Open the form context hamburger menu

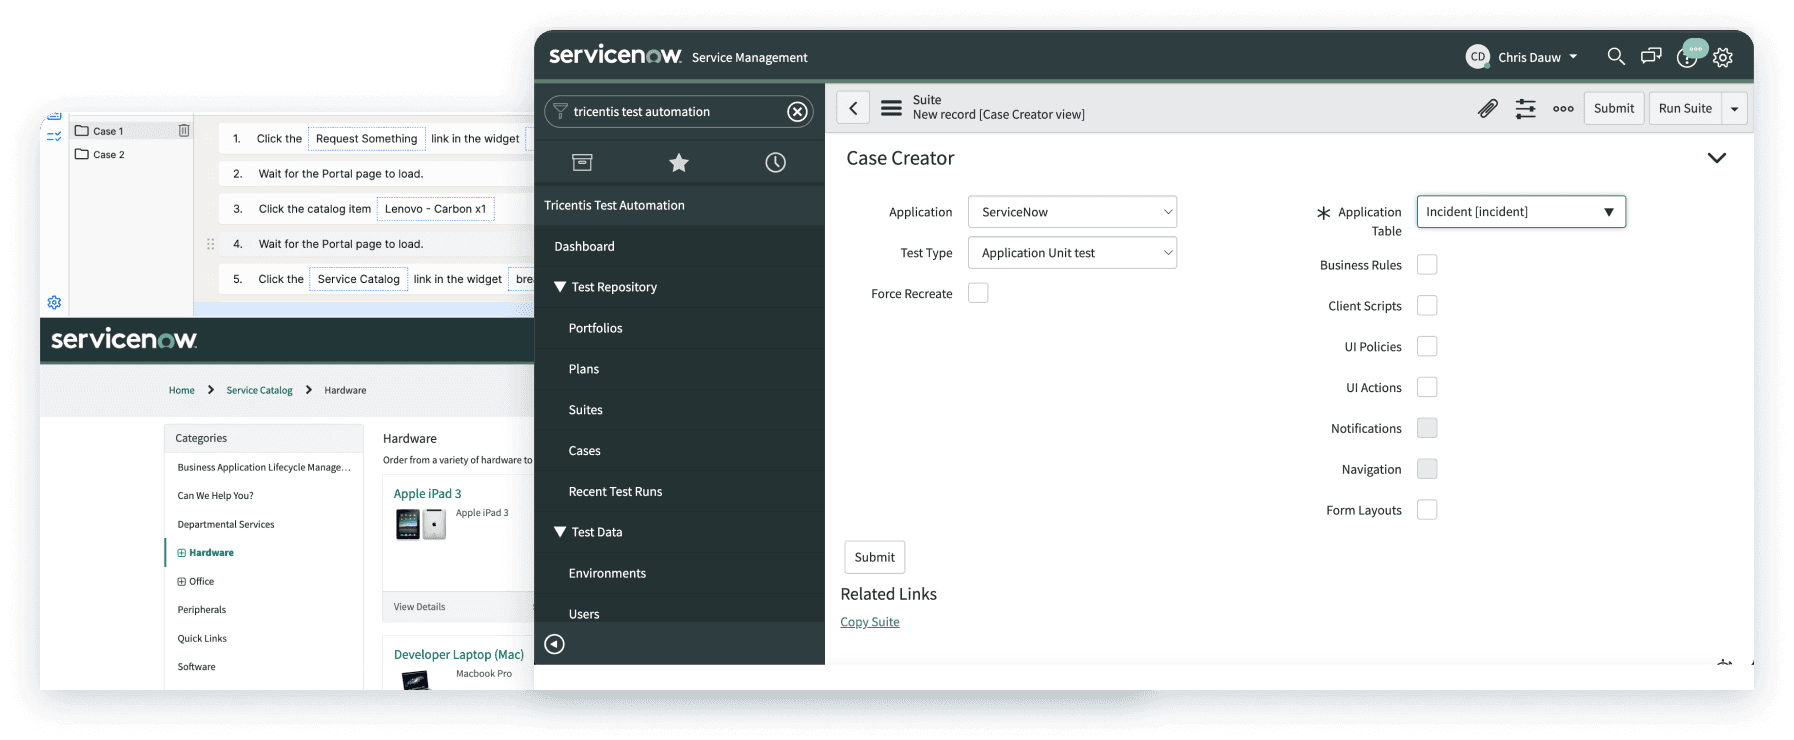point(891,108)
